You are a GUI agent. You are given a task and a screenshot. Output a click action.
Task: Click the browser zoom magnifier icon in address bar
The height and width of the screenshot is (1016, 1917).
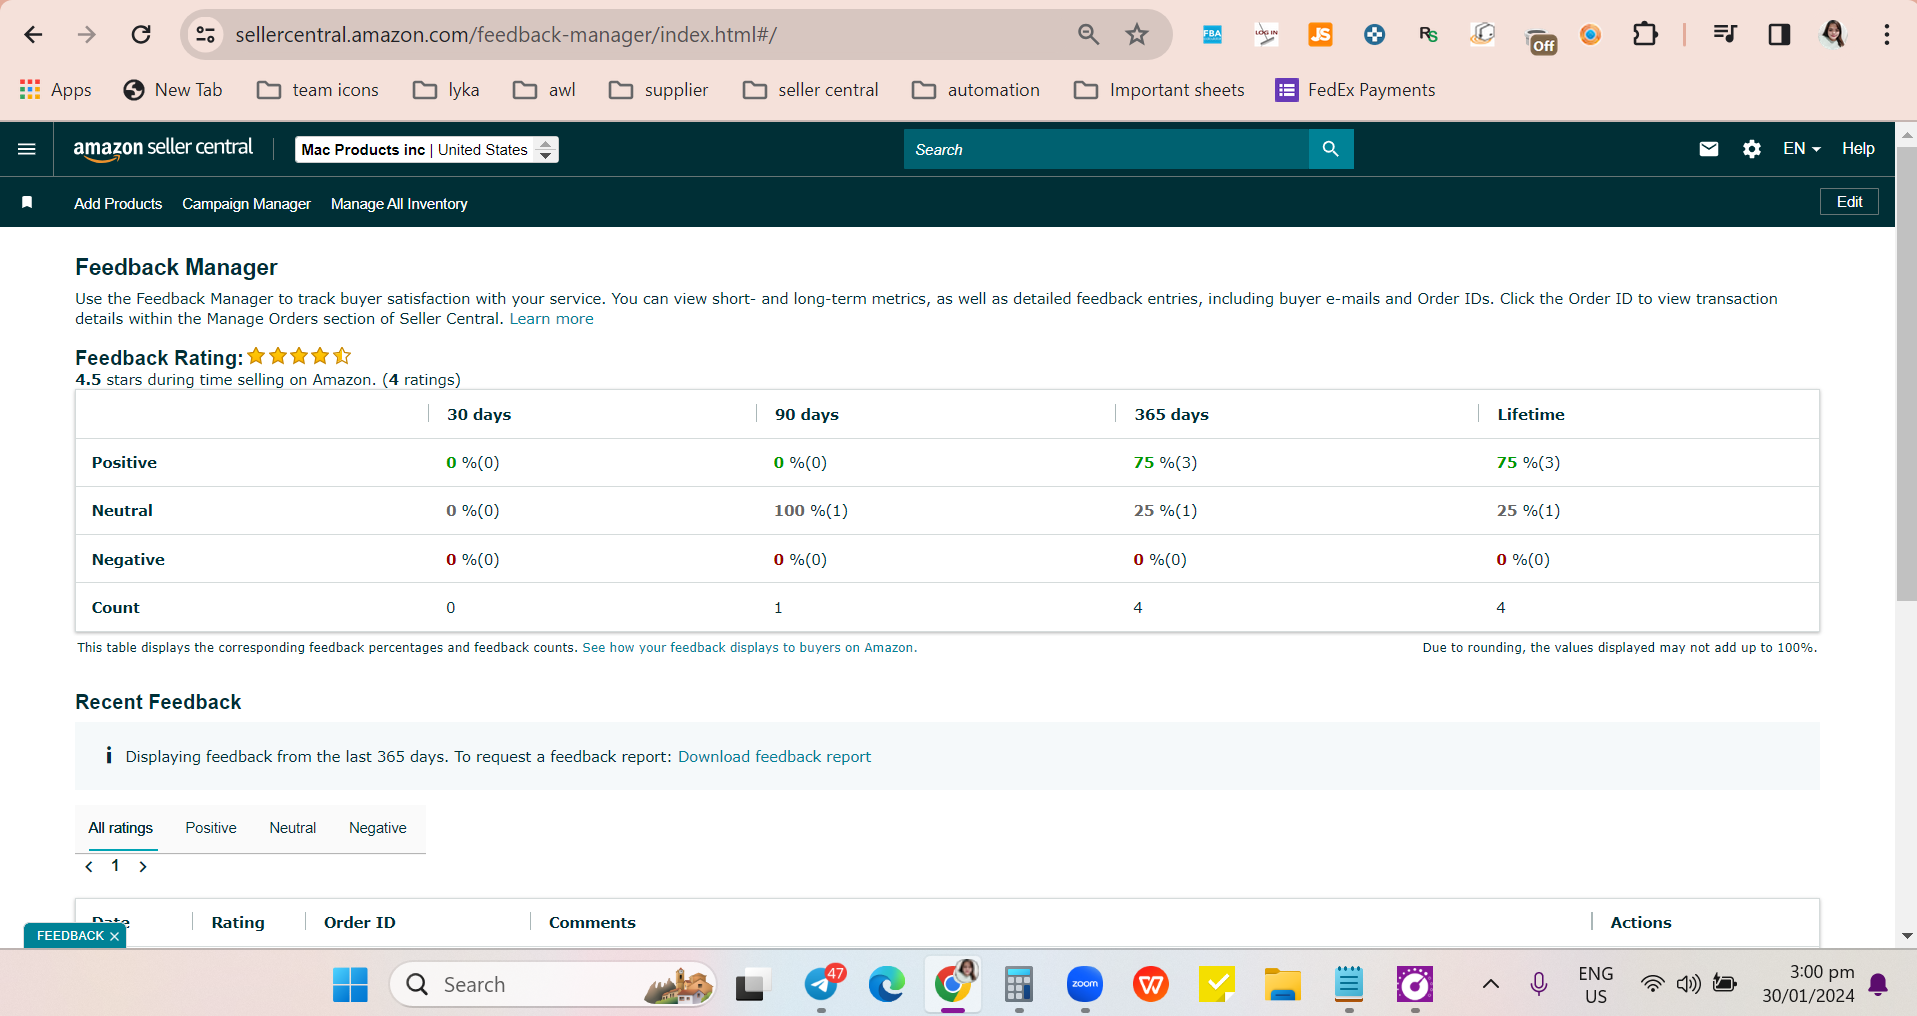point(1089,35)
